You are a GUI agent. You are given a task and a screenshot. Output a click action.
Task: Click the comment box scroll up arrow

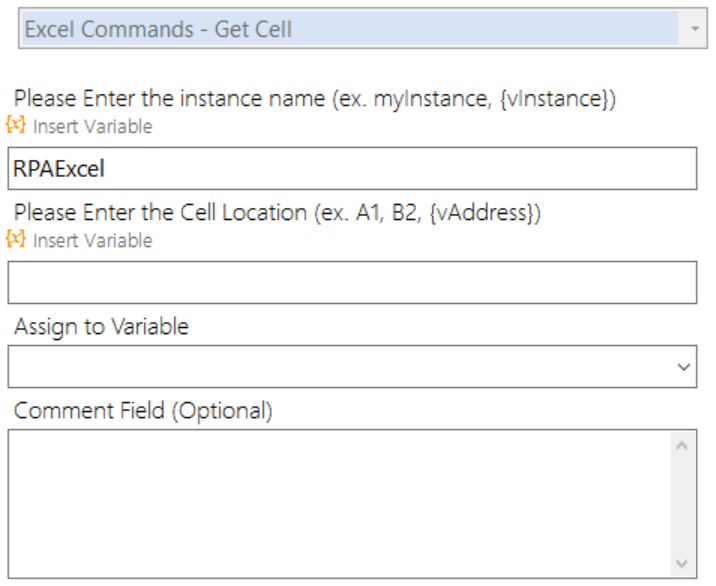coord(682,446)
